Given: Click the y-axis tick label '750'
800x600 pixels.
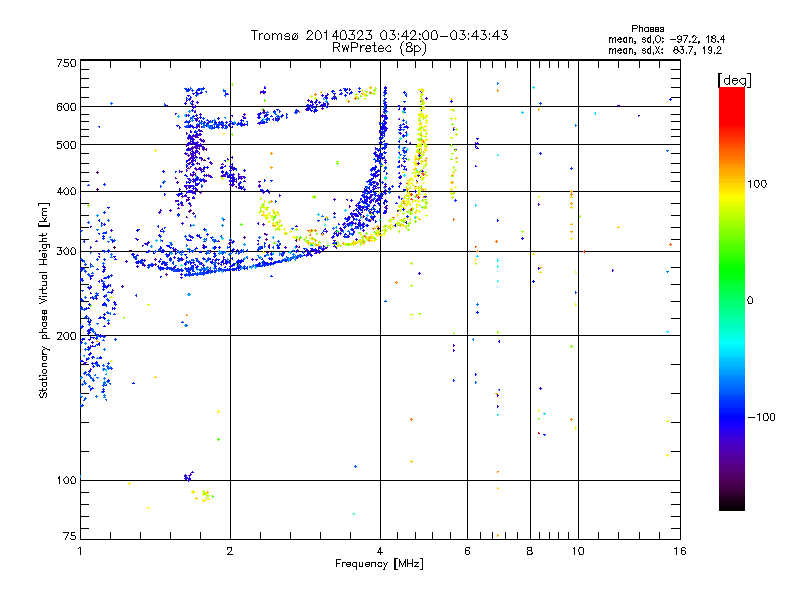Looking at the screenshot, I should coord(66,63).
